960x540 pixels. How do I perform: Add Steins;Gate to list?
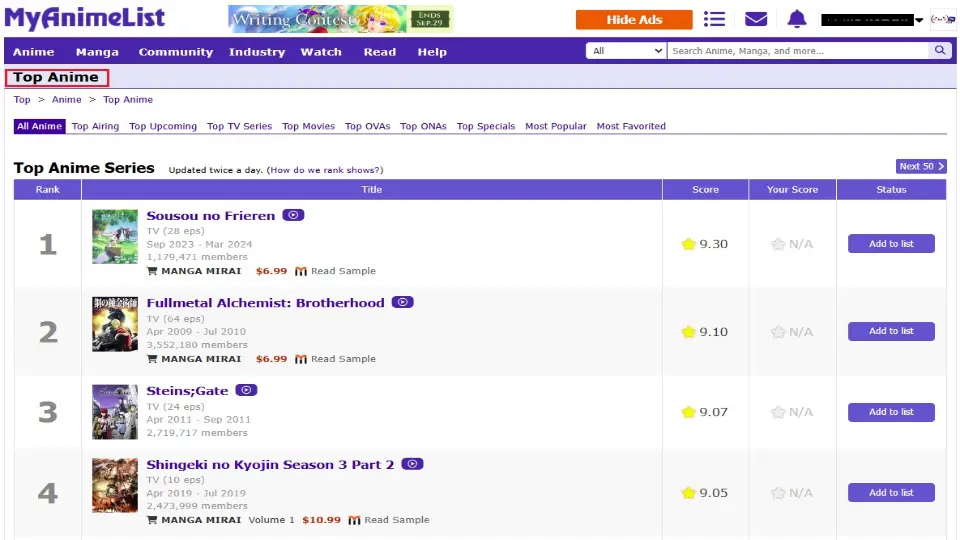[891, 412]
